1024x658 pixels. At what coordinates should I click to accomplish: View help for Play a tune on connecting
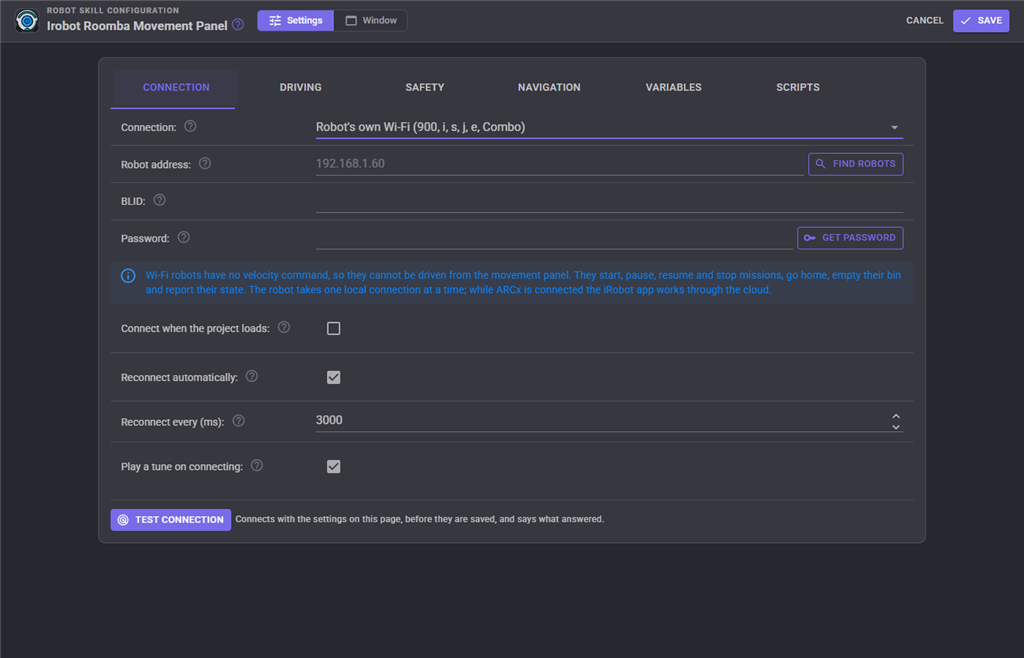[x=257, y=465]
